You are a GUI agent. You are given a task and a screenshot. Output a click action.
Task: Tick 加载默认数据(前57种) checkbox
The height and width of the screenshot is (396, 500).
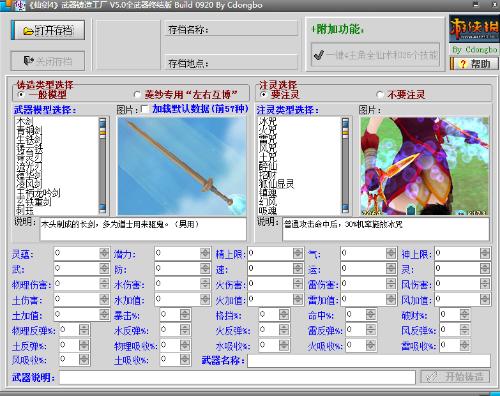(145, 109)
